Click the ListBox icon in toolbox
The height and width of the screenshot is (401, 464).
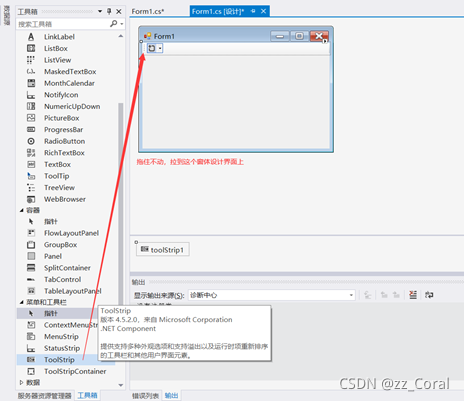(x=31, y=48)
